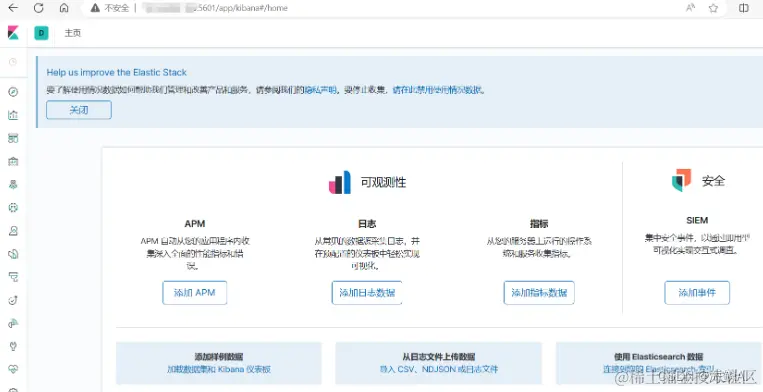
Task: Open the space selector D avatar
Action: (x=41, y=33)
